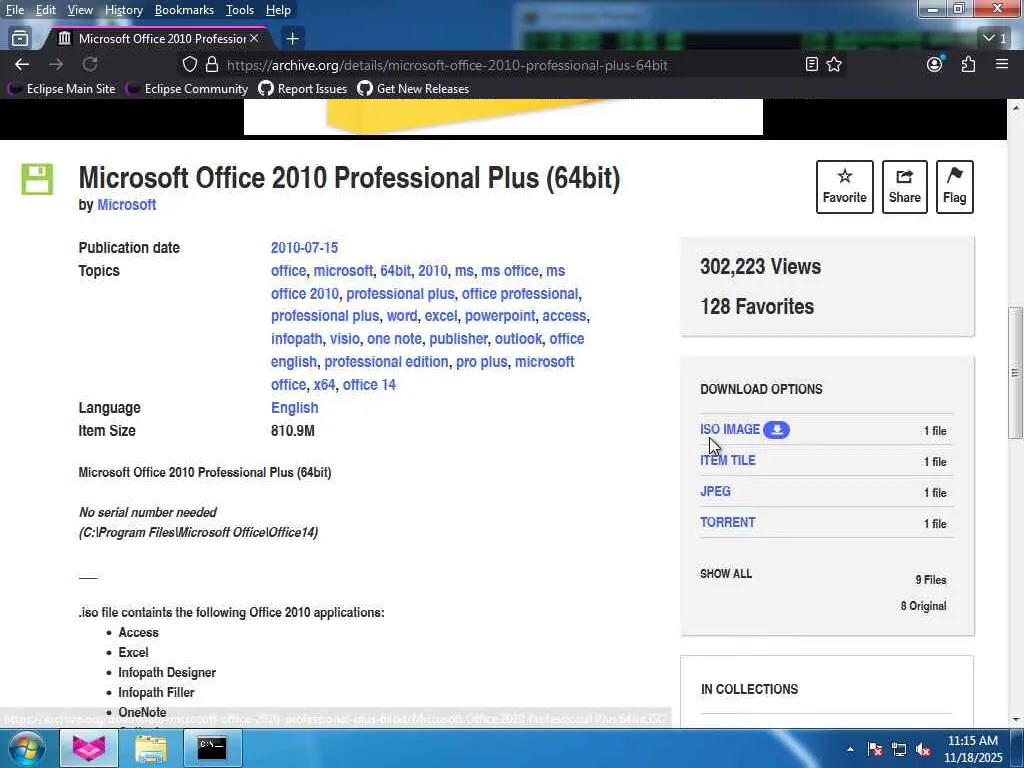Open the File menu

click(x=15, y=10)
